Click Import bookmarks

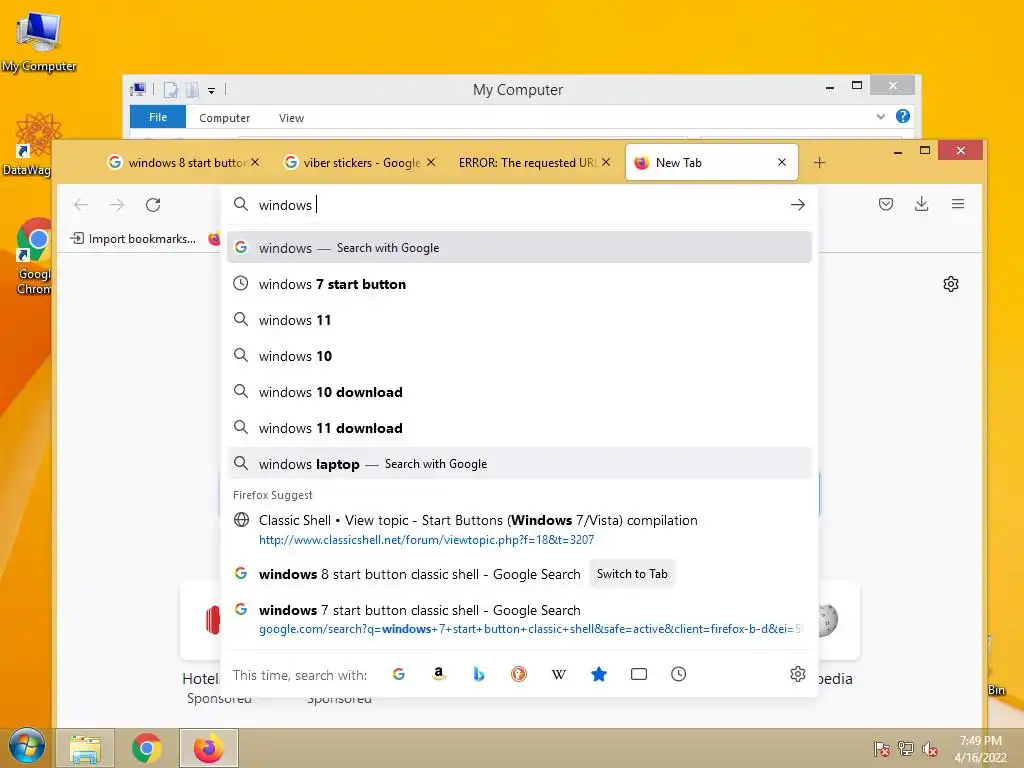133,238
